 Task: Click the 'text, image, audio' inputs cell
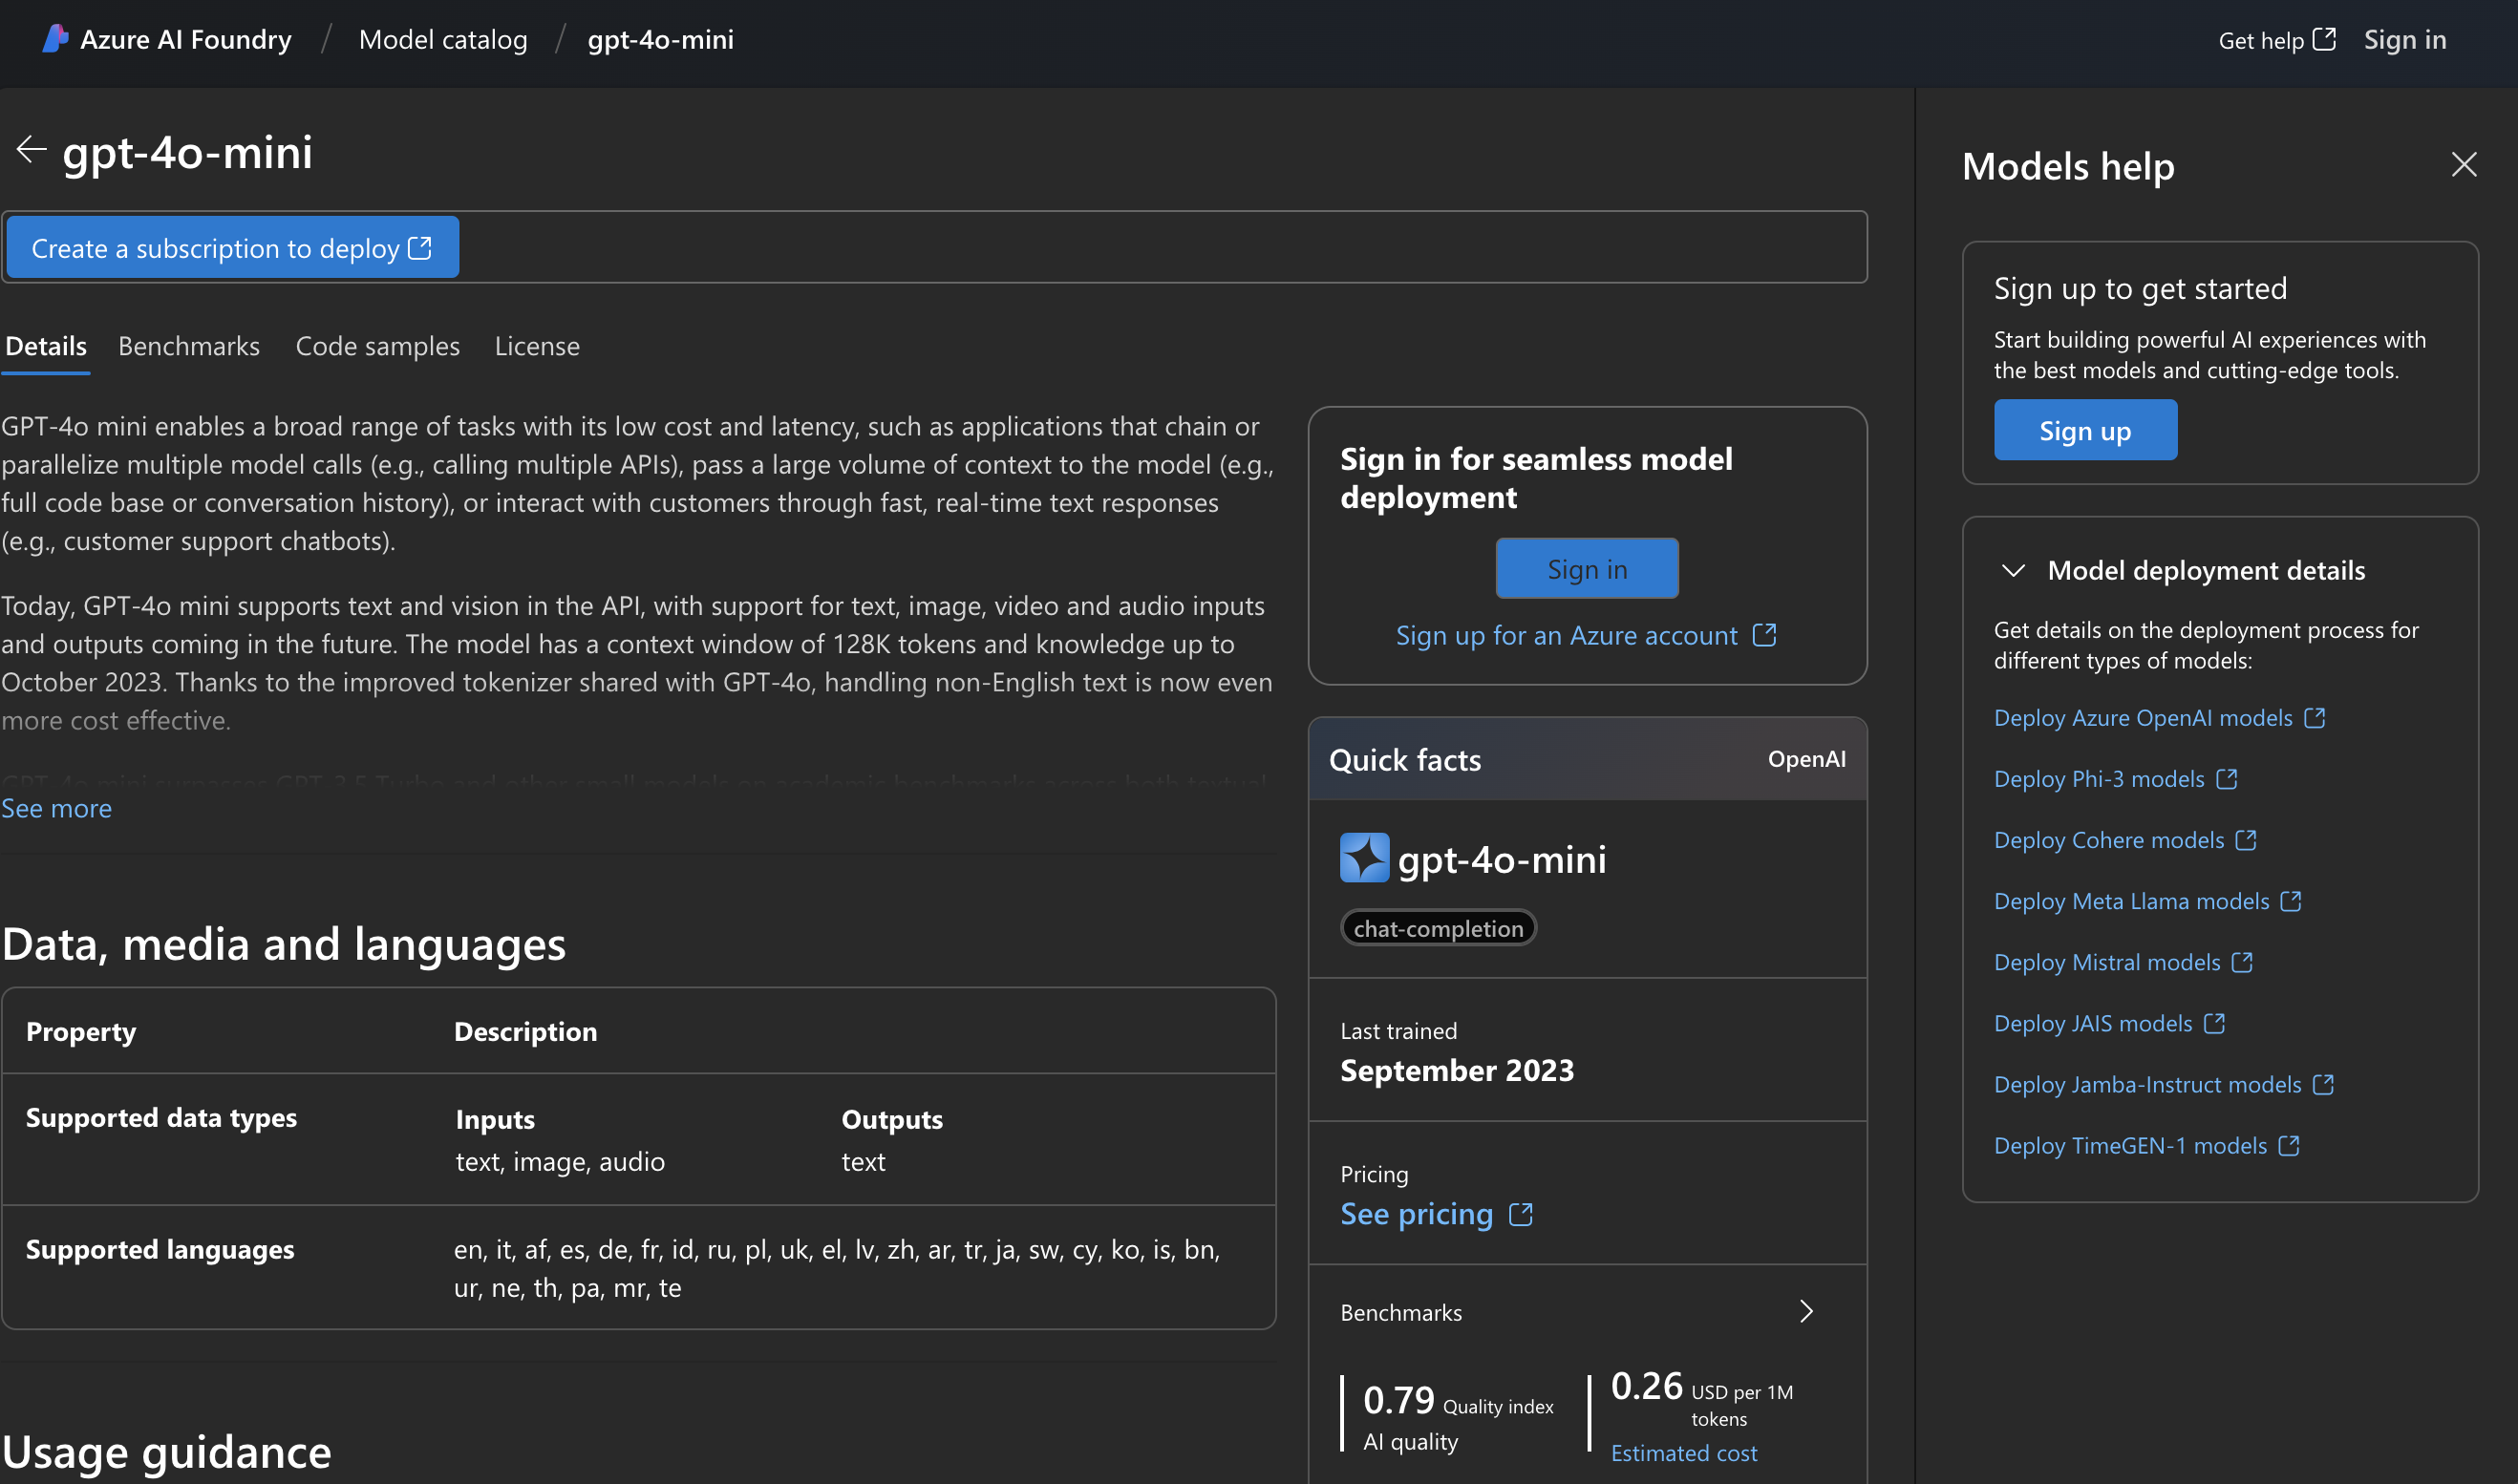coord(560,1161)
